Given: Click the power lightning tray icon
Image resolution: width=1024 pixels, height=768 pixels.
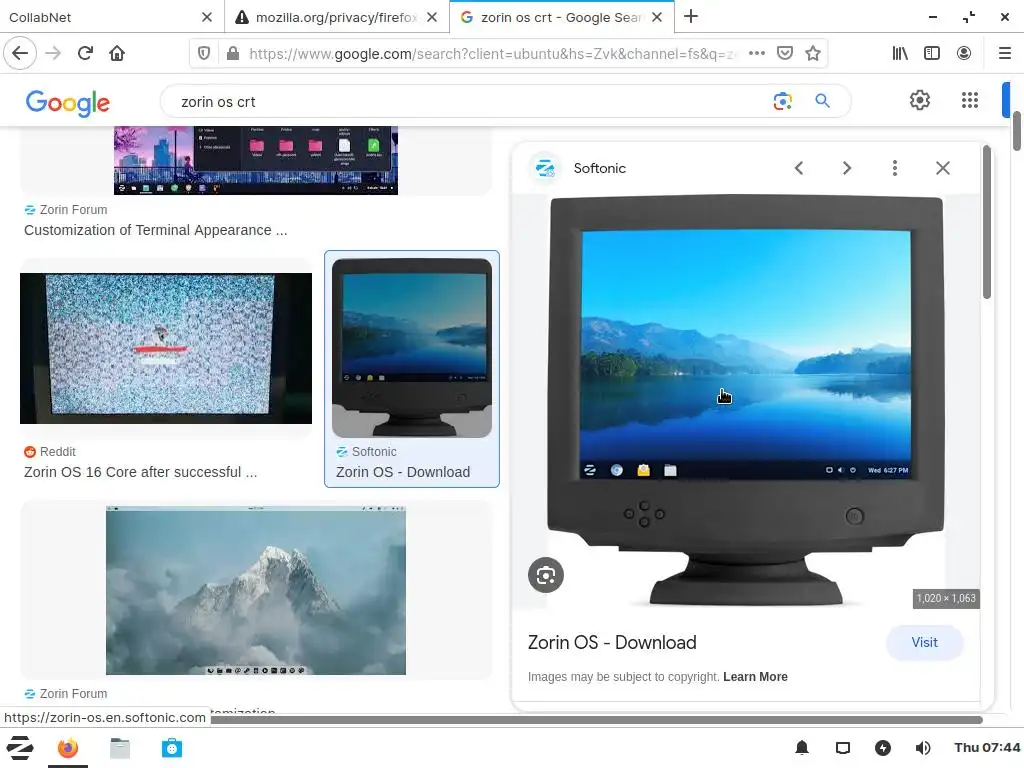Looking at the screenshot, I should pos(883,748).
